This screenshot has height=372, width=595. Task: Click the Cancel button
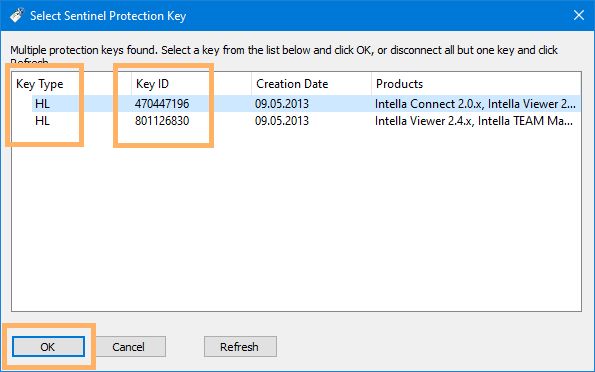[x=128, y=347]
